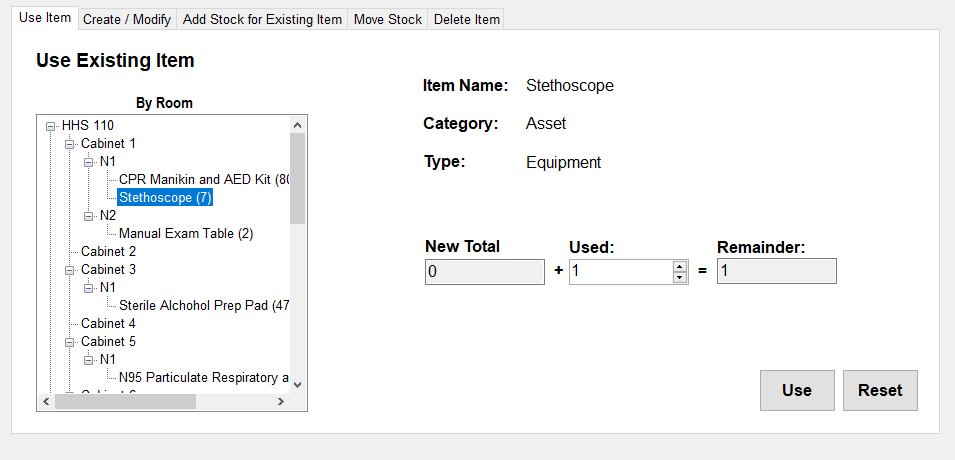Click the tree scroll down arrow

pyautogui.click(x=297, y=384)
